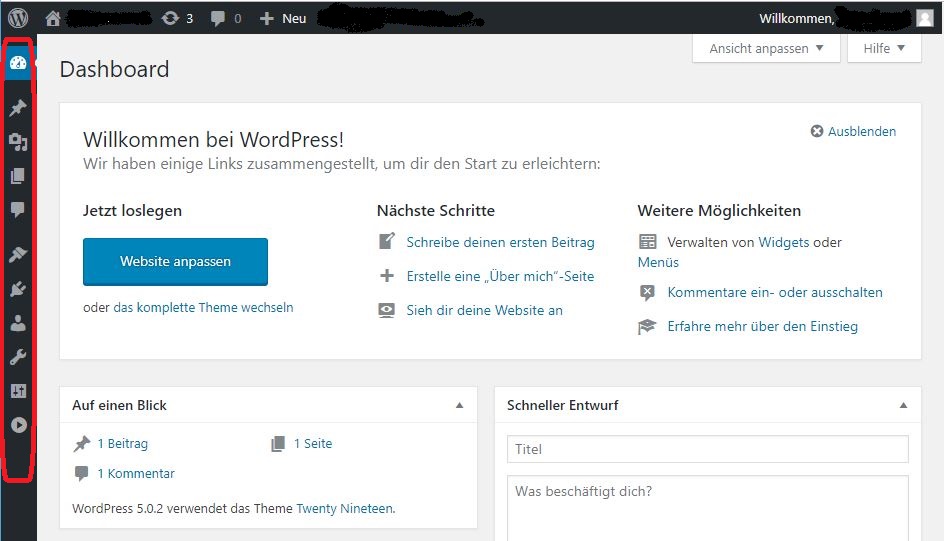Click Schreibe deinen ersten Beitrag link
This screenshot has height=541, width=944.
click(500, 243)
